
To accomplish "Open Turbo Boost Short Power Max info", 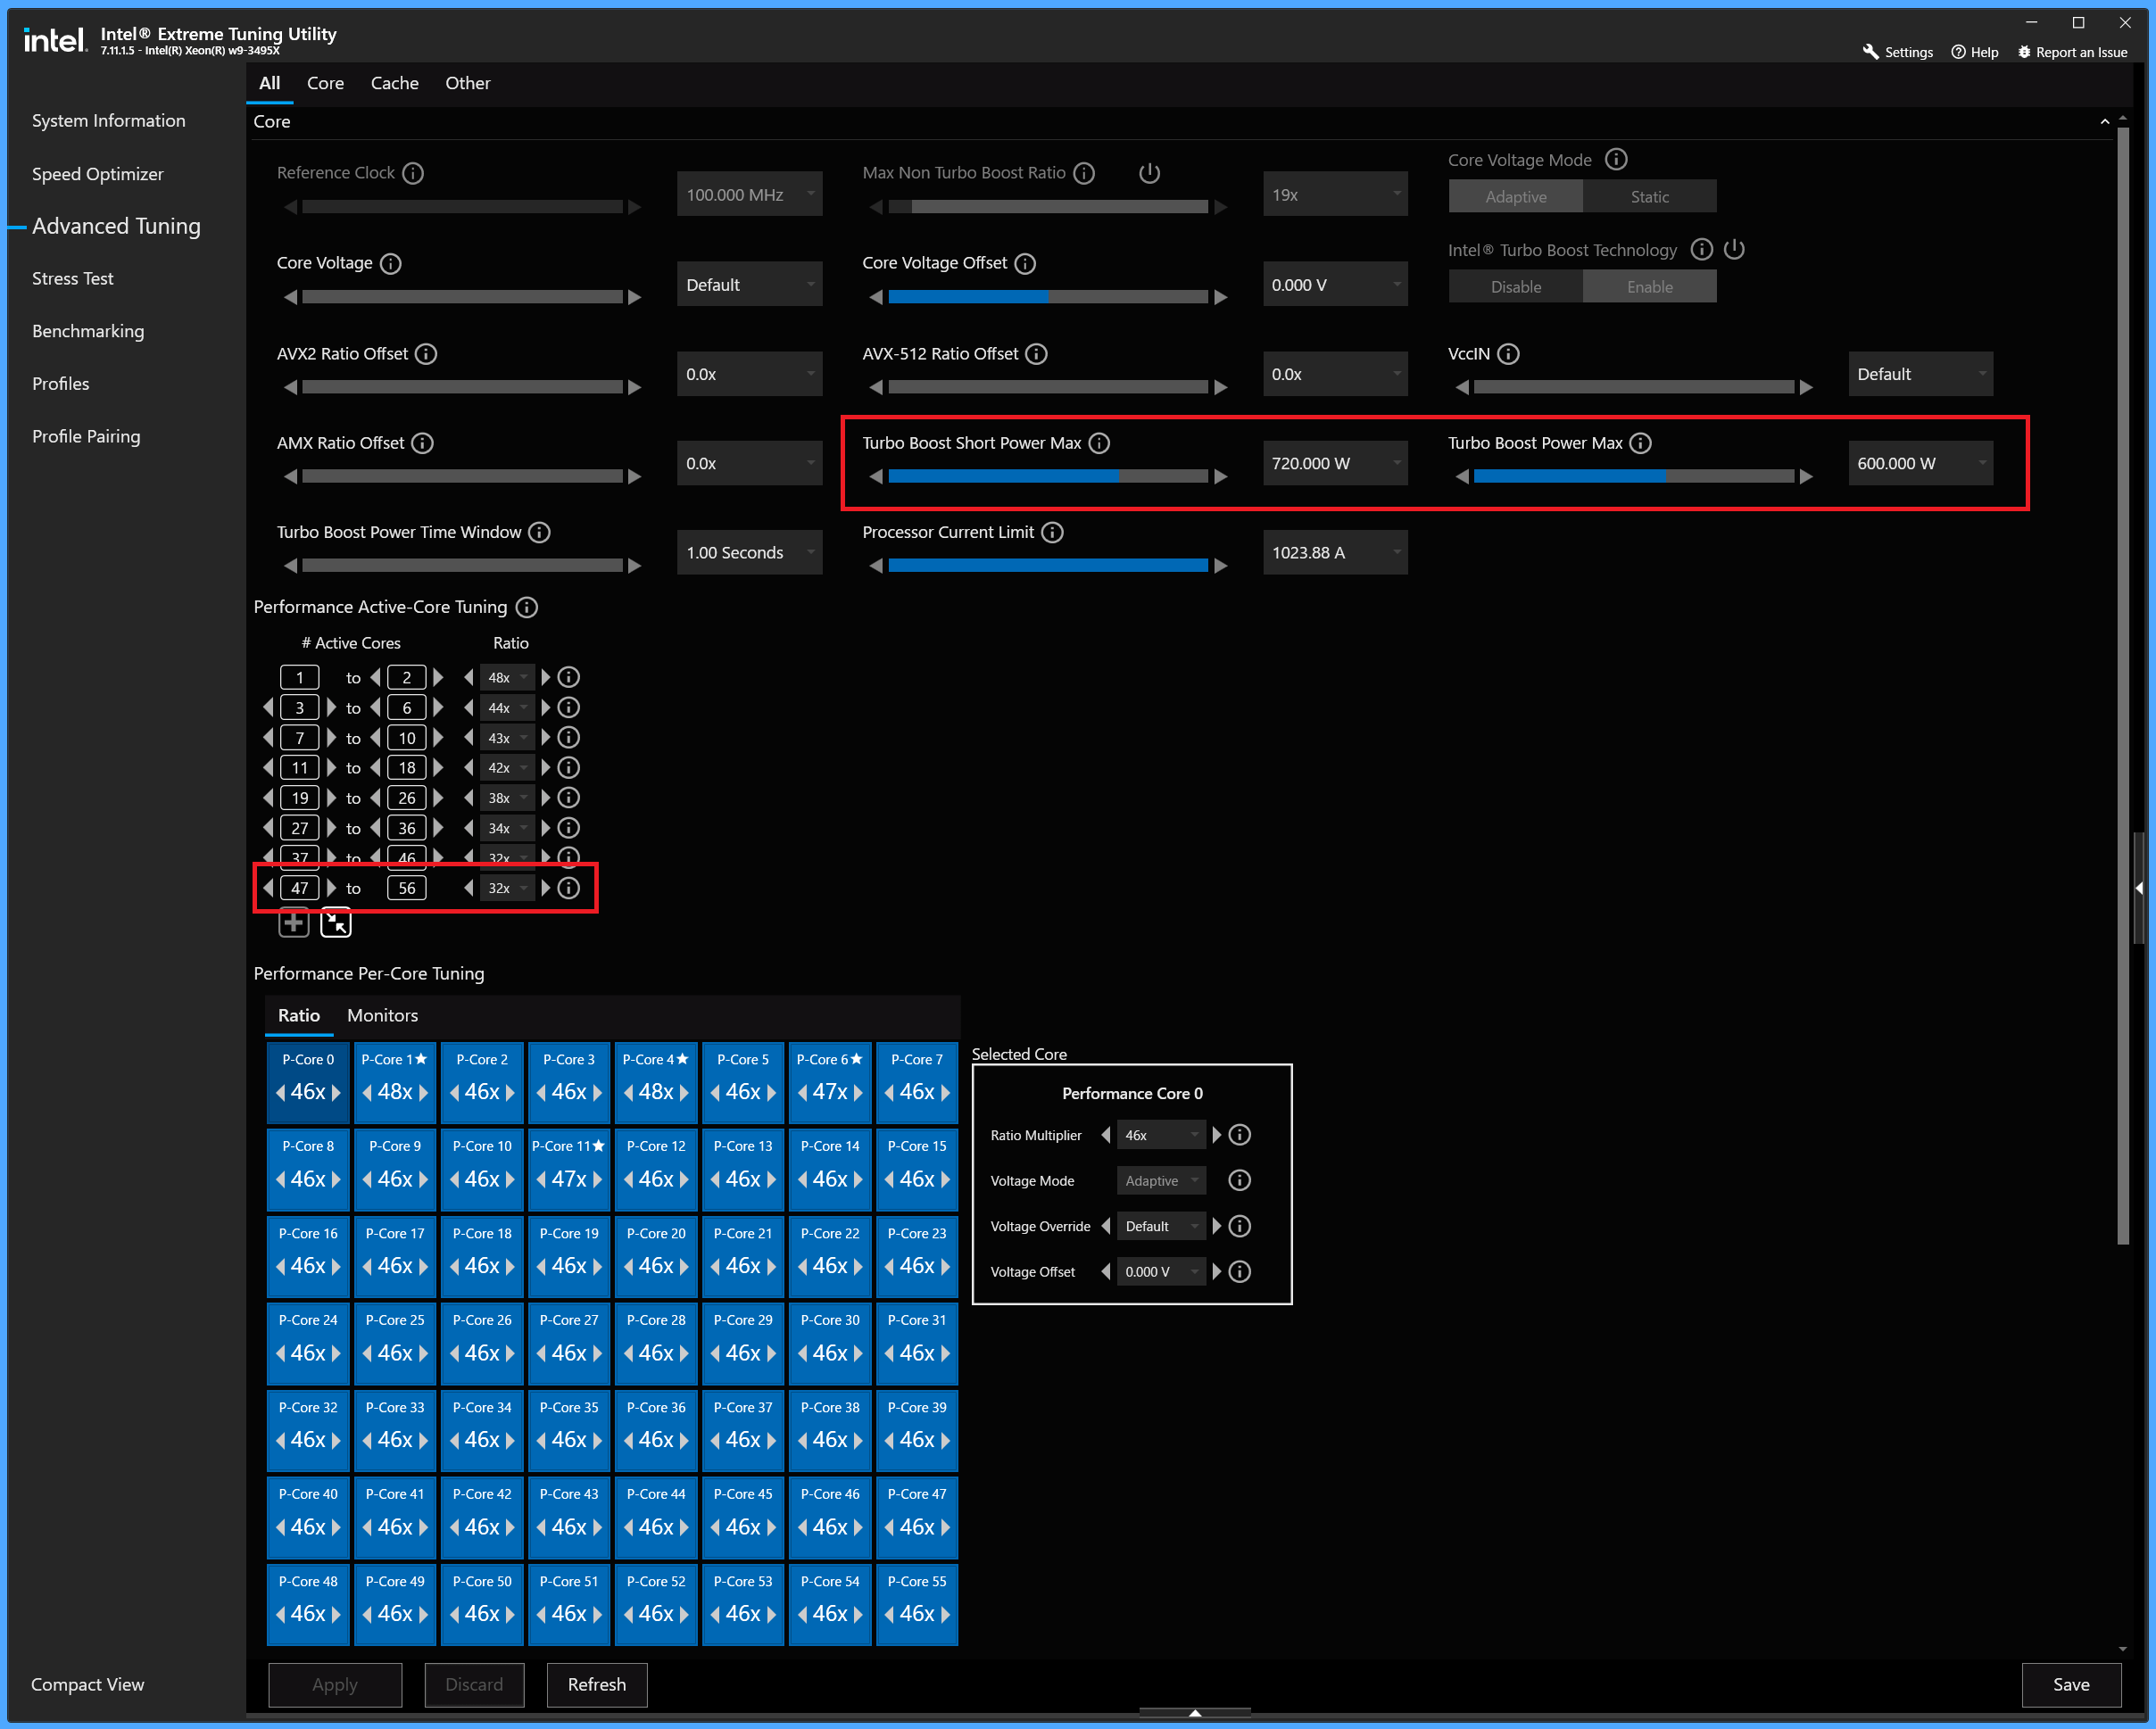I will click(1099, 443).
